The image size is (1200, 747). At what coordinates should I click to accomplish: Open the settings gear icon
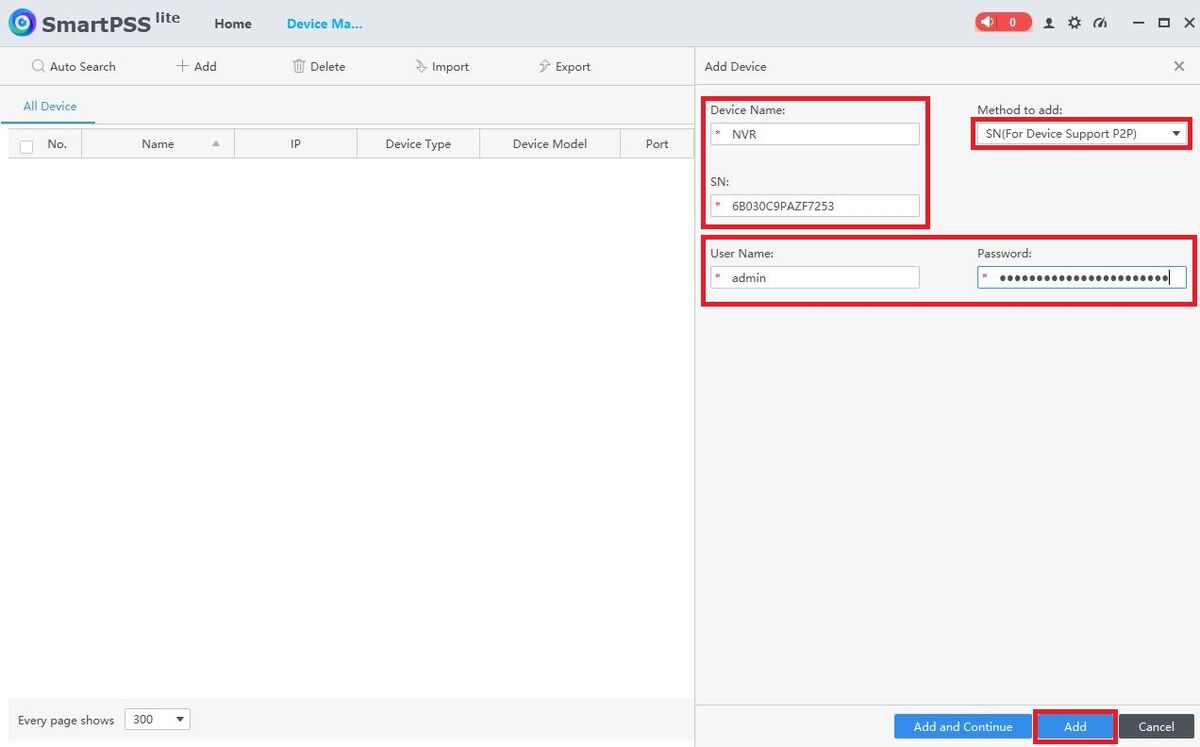(1075, 23)
